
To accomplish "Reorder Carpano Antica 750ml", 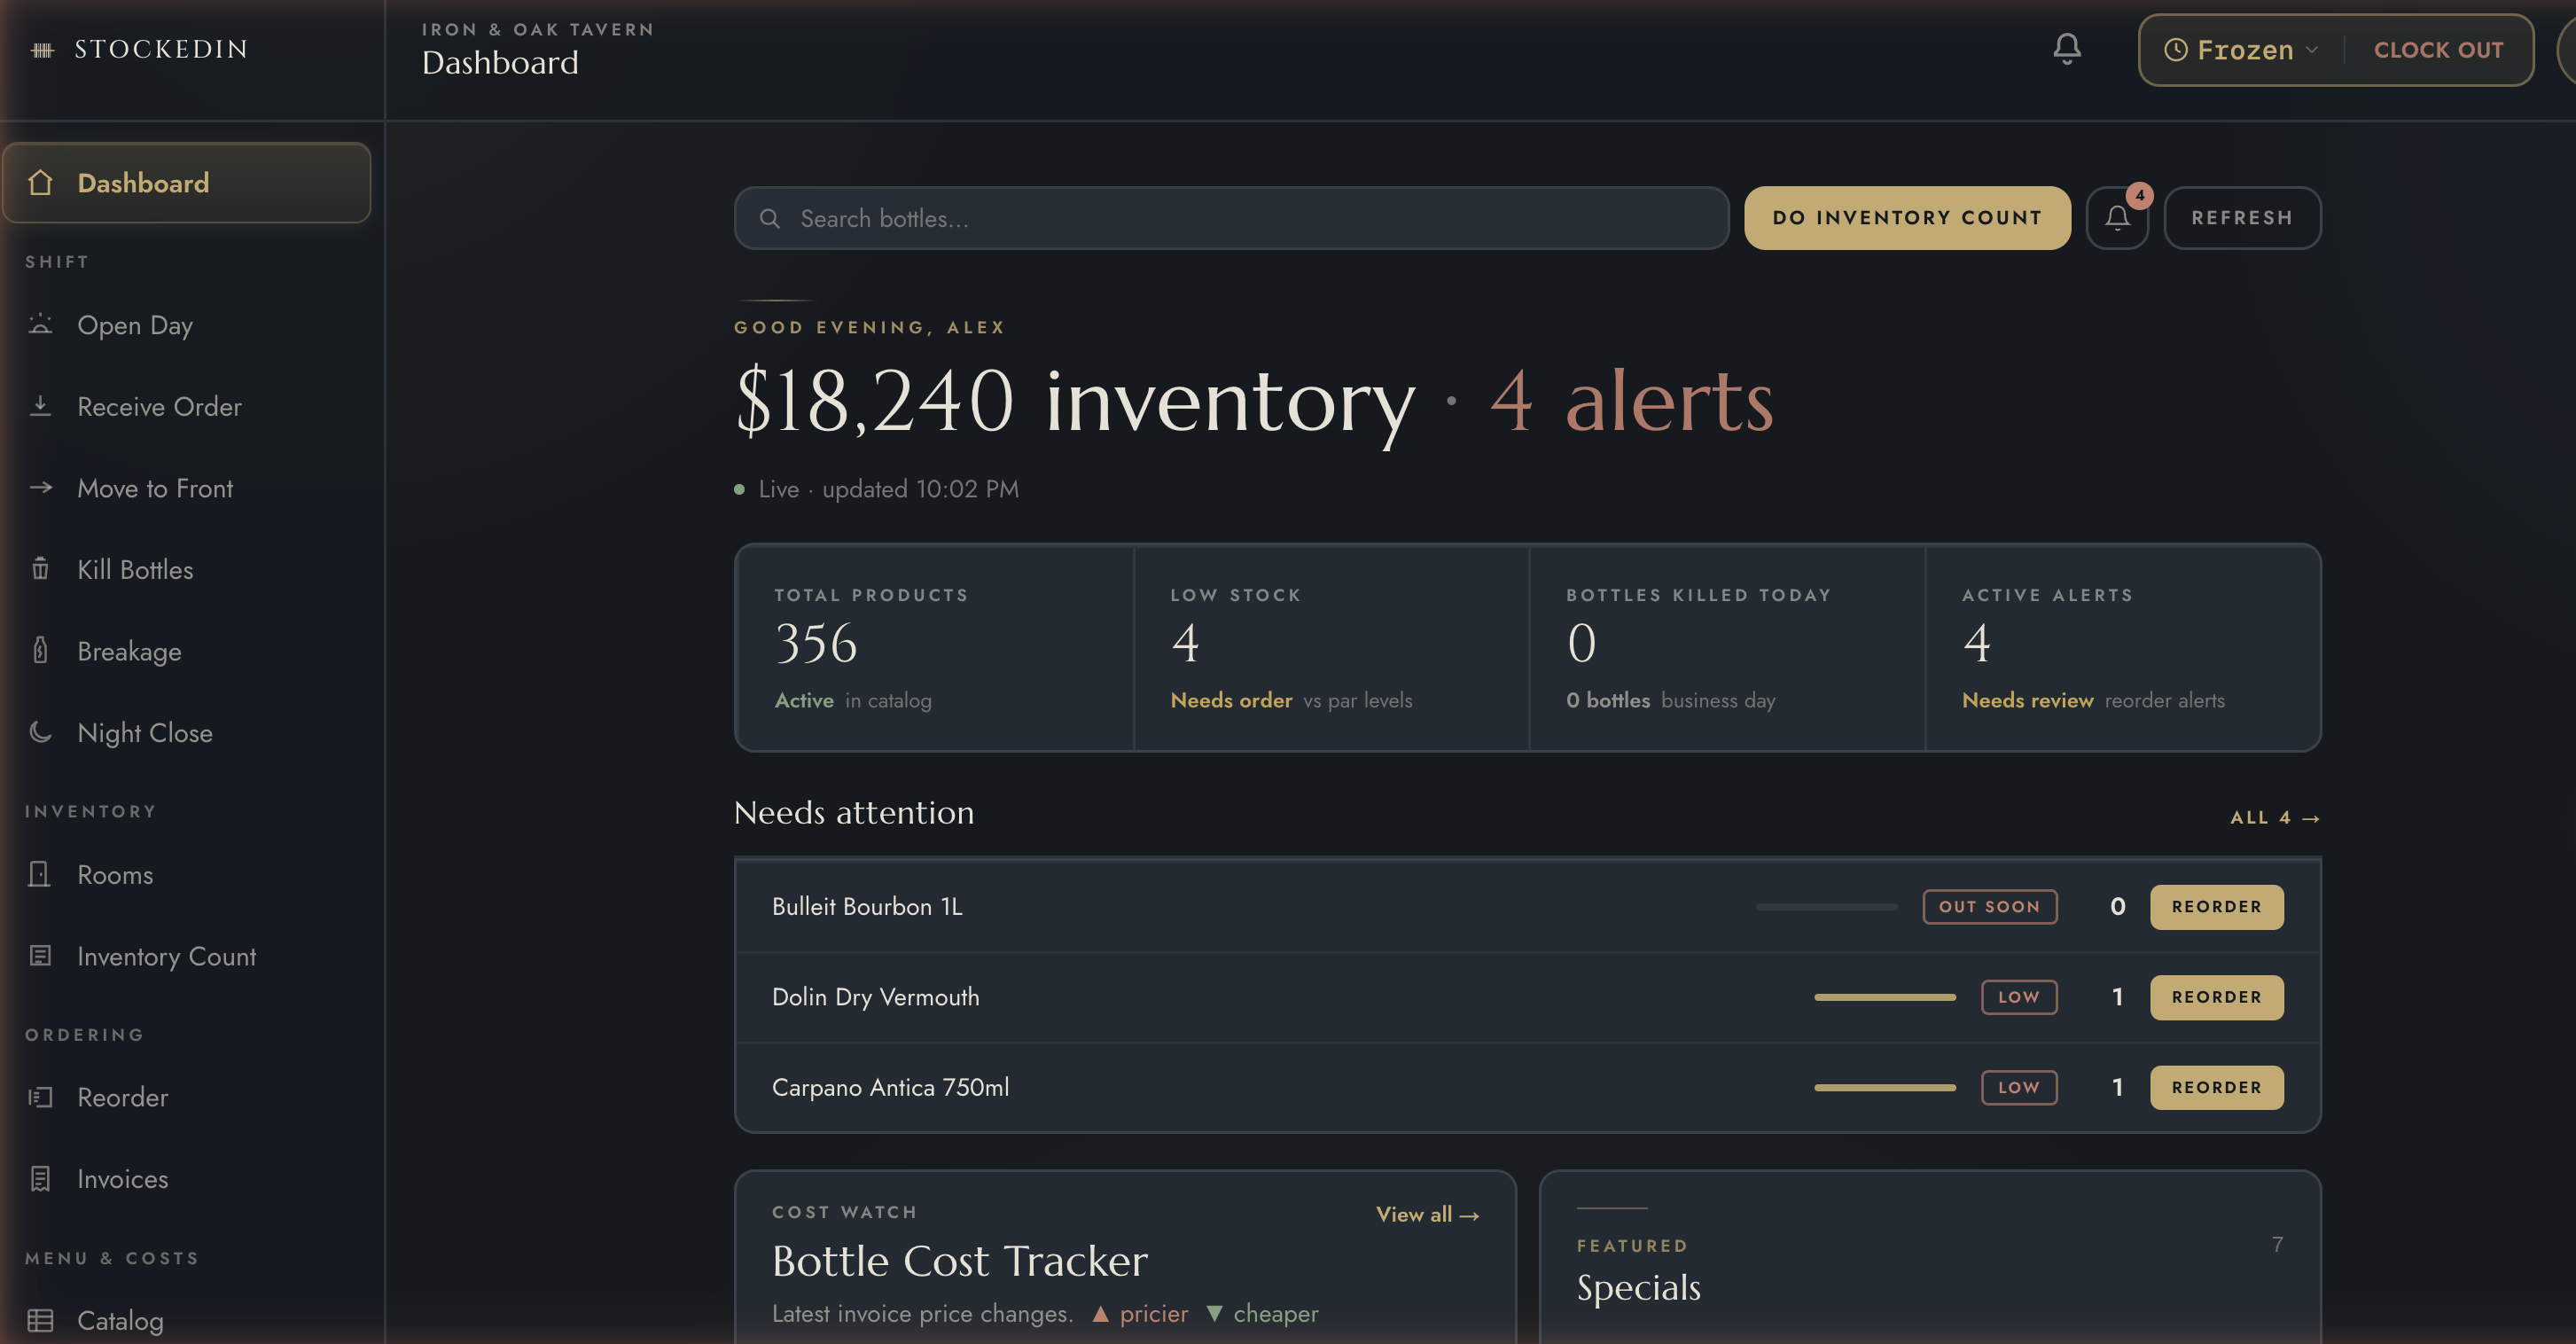I will [x=2216, y=1087].
